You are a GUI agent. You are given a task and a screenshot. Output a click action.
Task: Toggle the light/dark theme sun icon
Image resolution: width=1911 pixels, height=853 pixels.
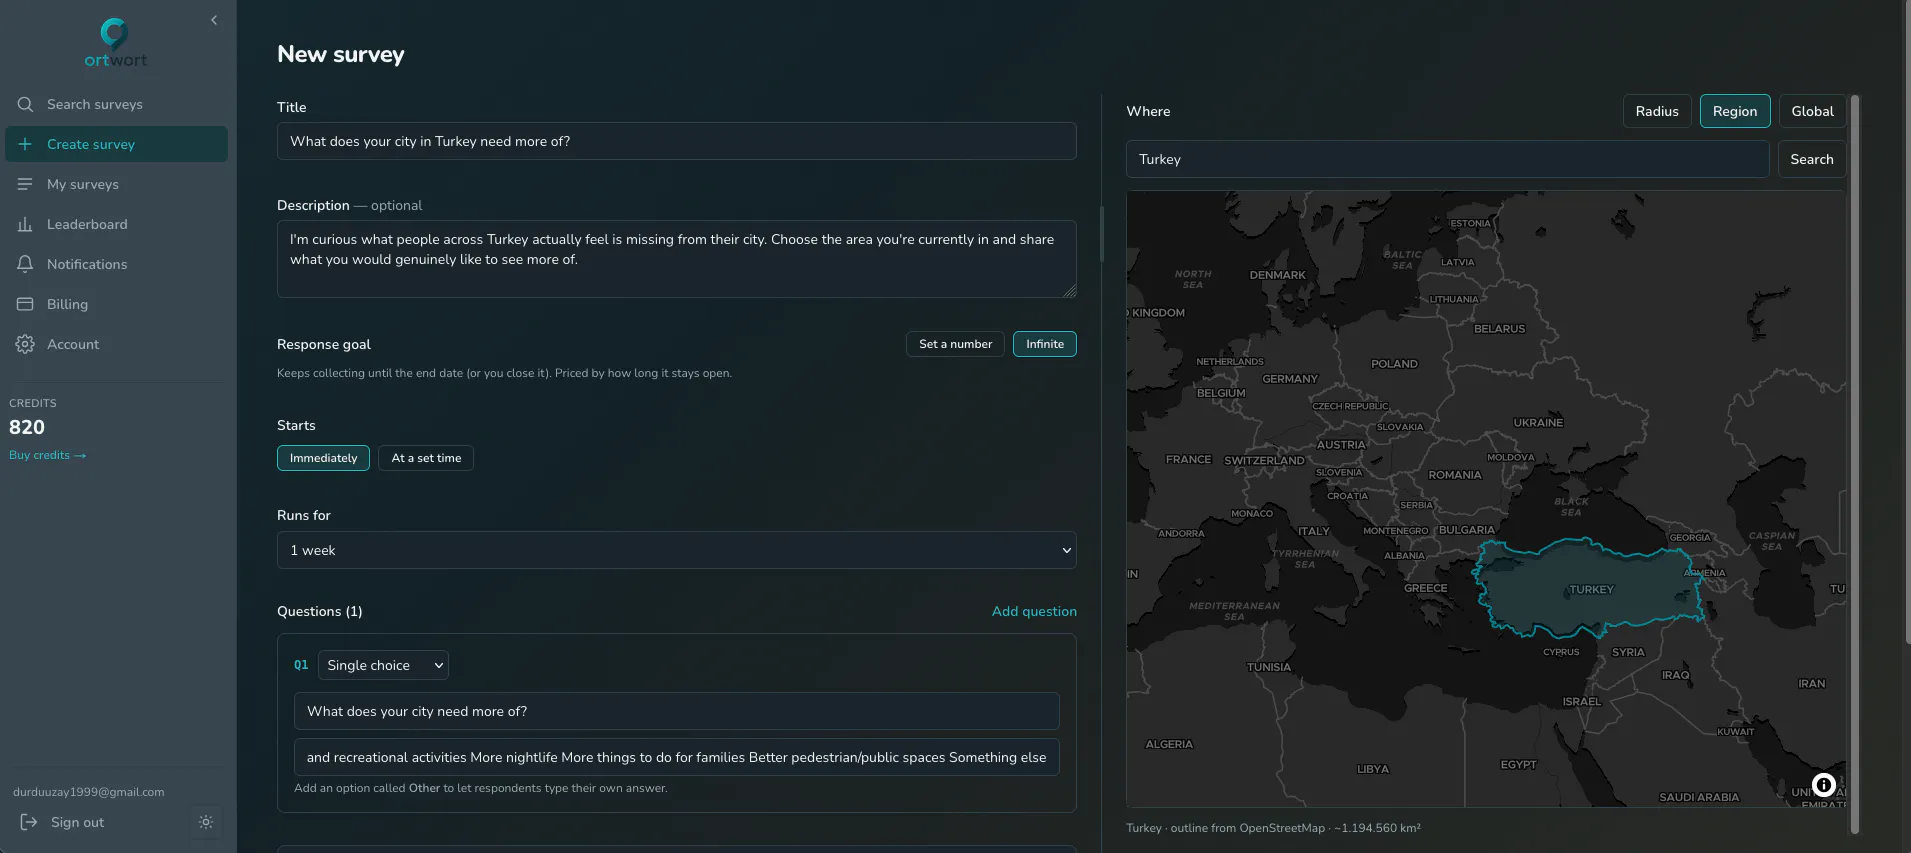pos(206,822)
